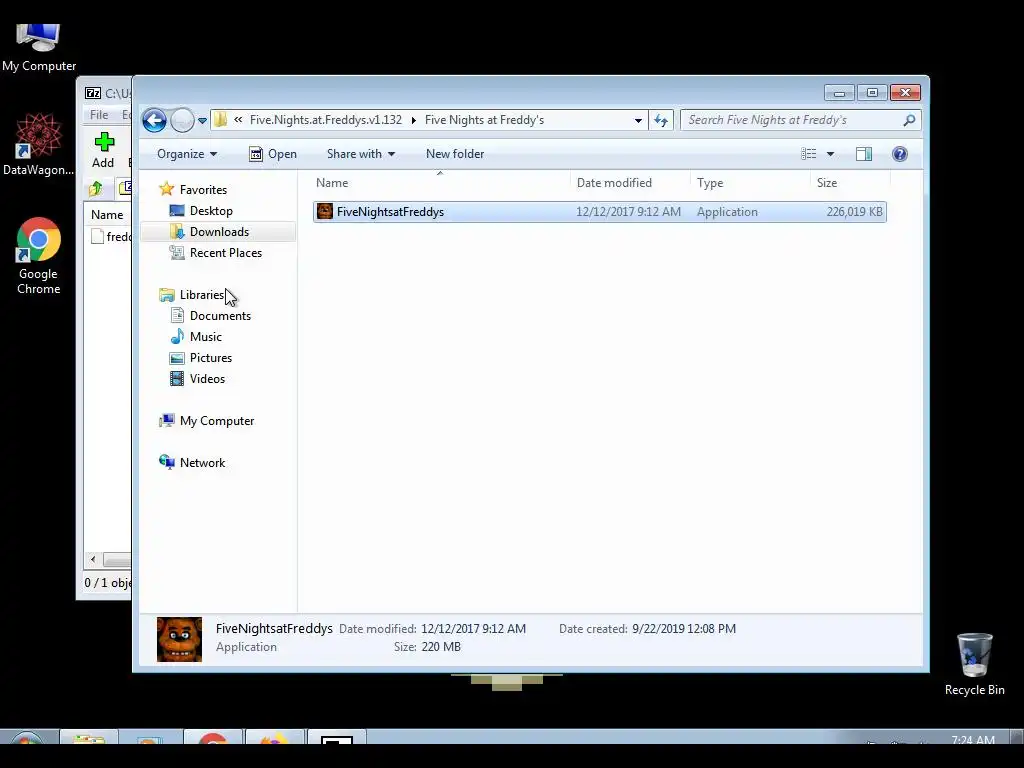Open the Music library
Viewport: 1024px width, 768px height.
coord(206,336)
